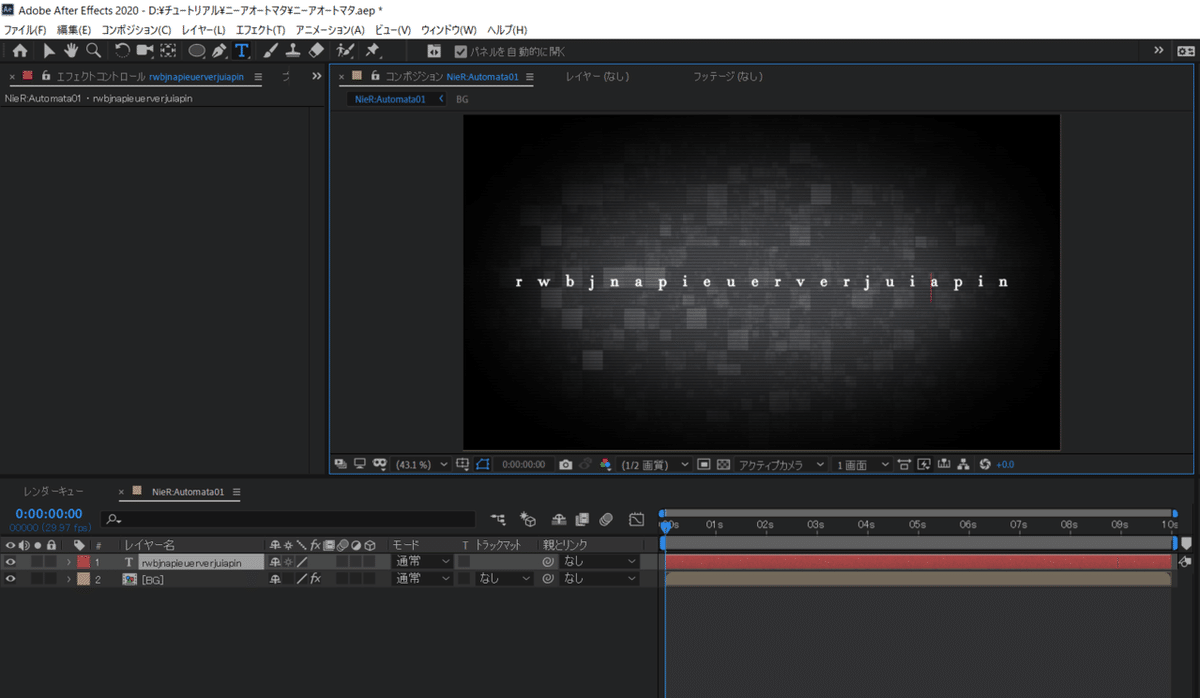
Task: Choose the Clone Stamp tool
Action: pyautogui.click(x=293, y=50)
